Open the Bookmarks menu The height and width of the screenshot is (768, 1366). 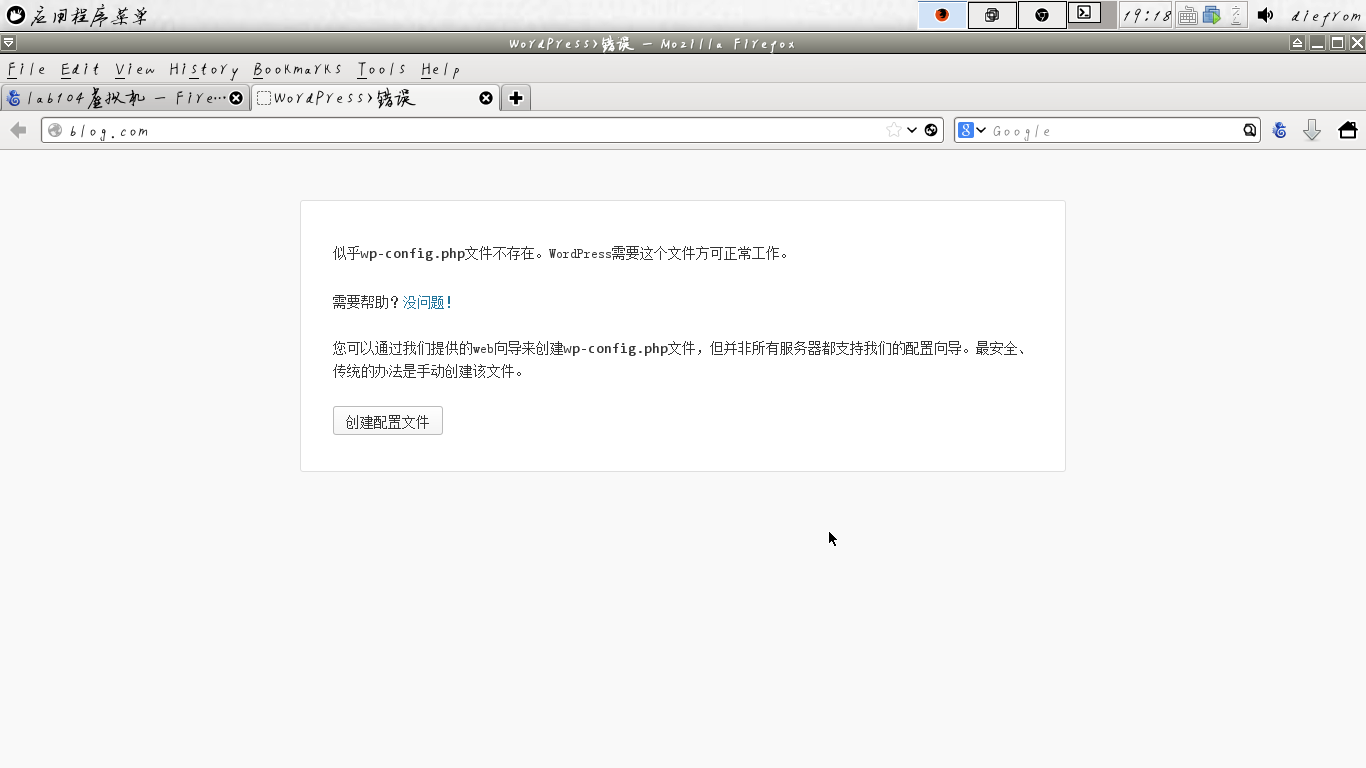tap(298, 69)
